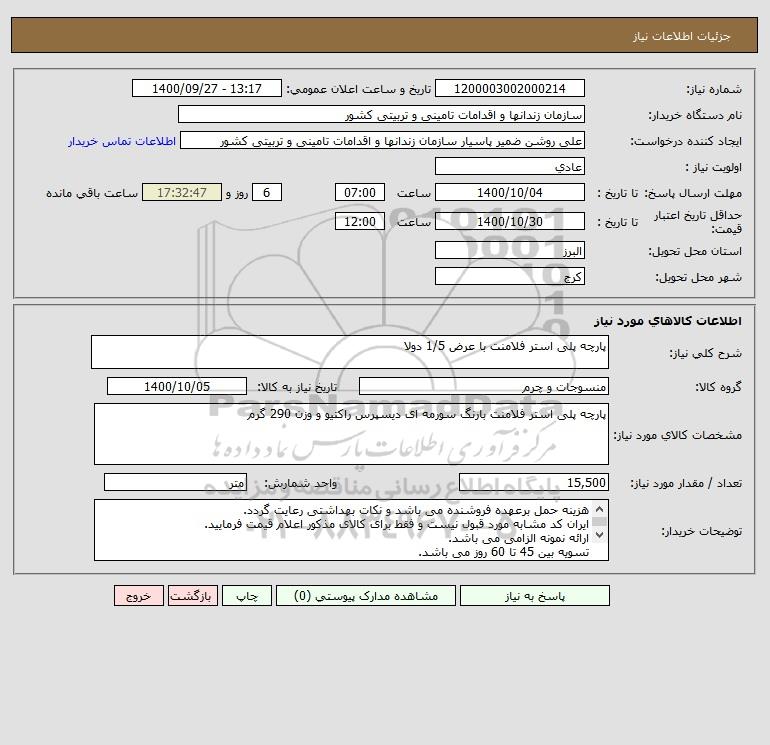
Task: Click the ایجاد کننده درخواست label
Action: [686, 141]
